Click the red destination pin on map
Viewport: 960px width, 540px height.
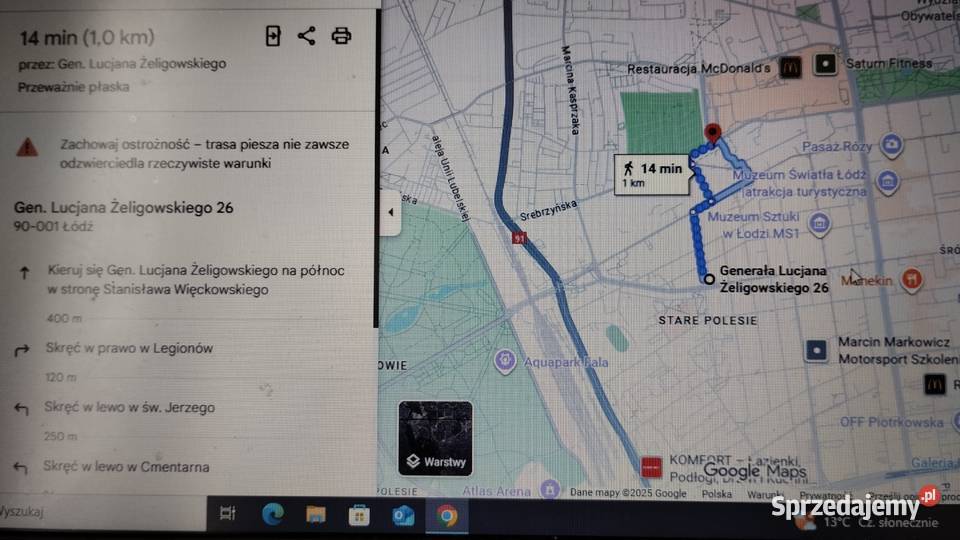[713, 133]
